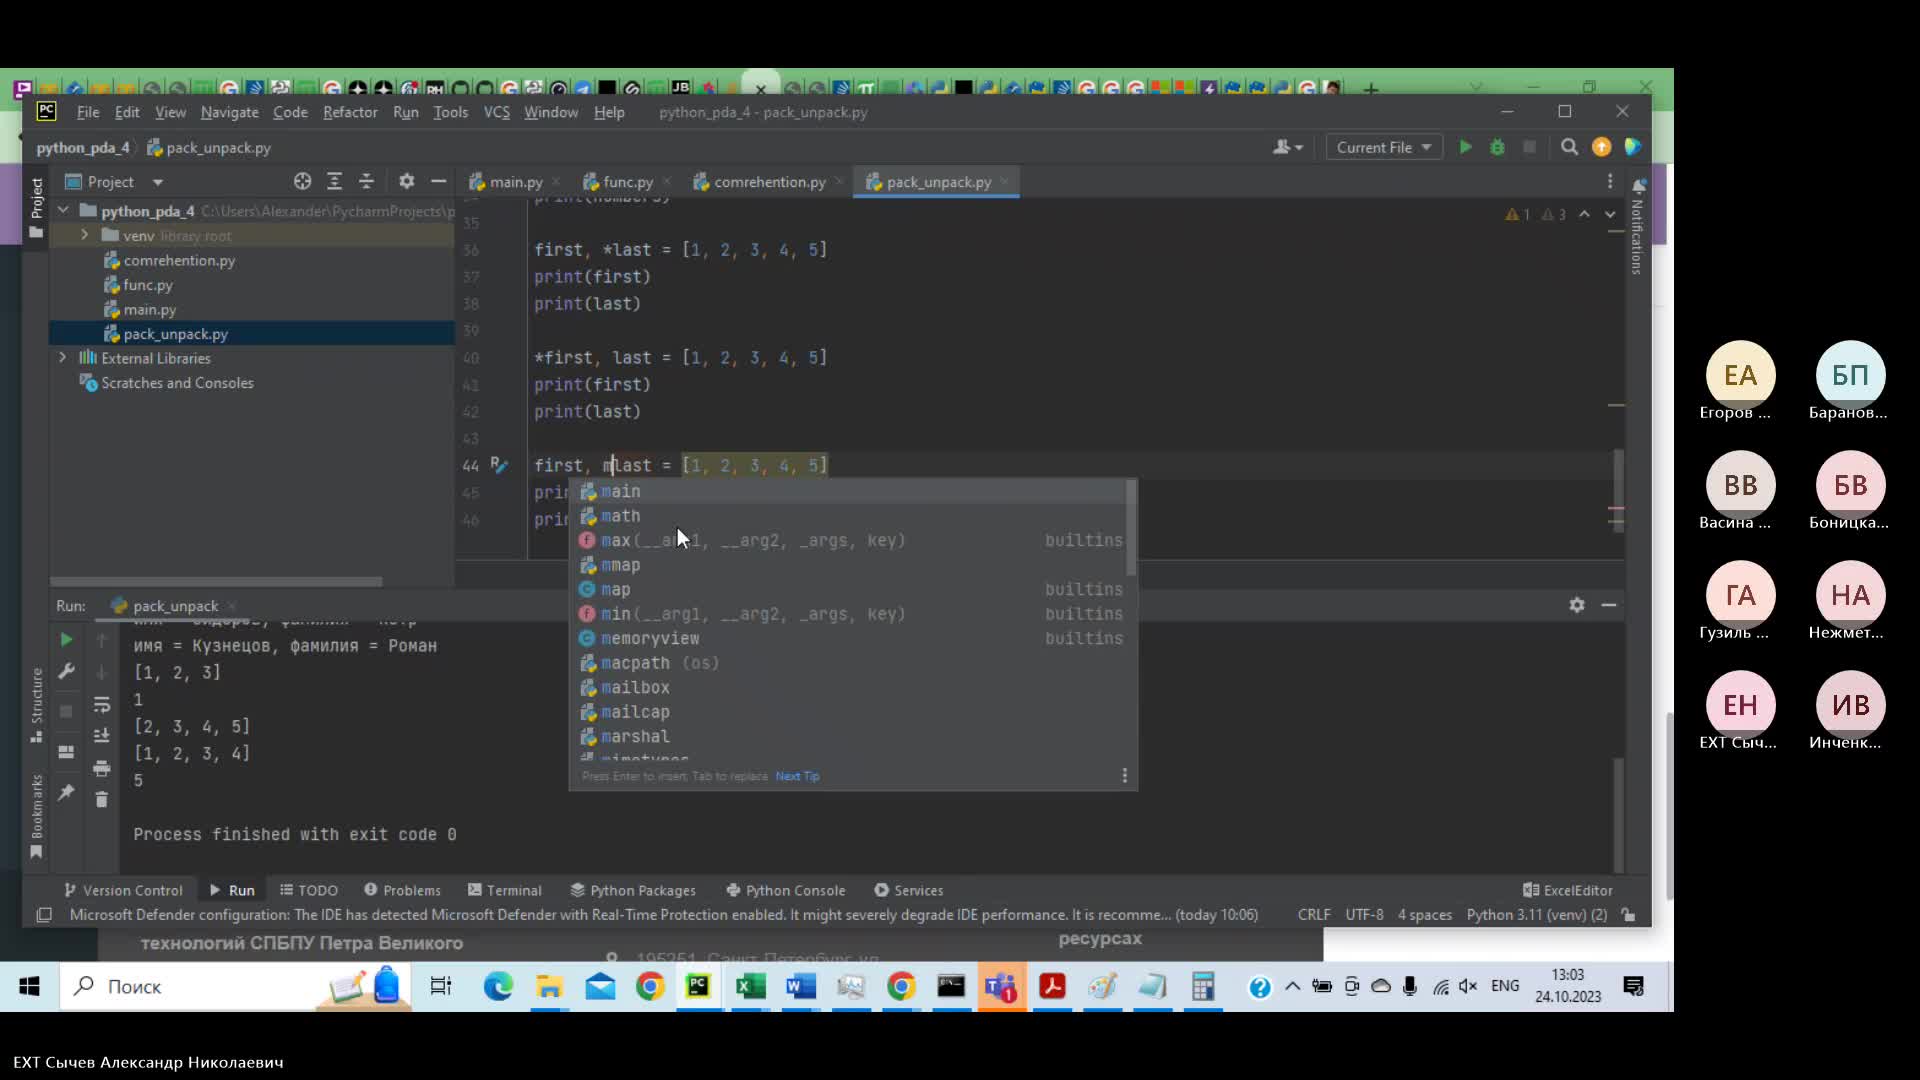Open the user account icon in toolbar
This screenshot has width=1920, height=1080.
click(x=1287, y=147)
